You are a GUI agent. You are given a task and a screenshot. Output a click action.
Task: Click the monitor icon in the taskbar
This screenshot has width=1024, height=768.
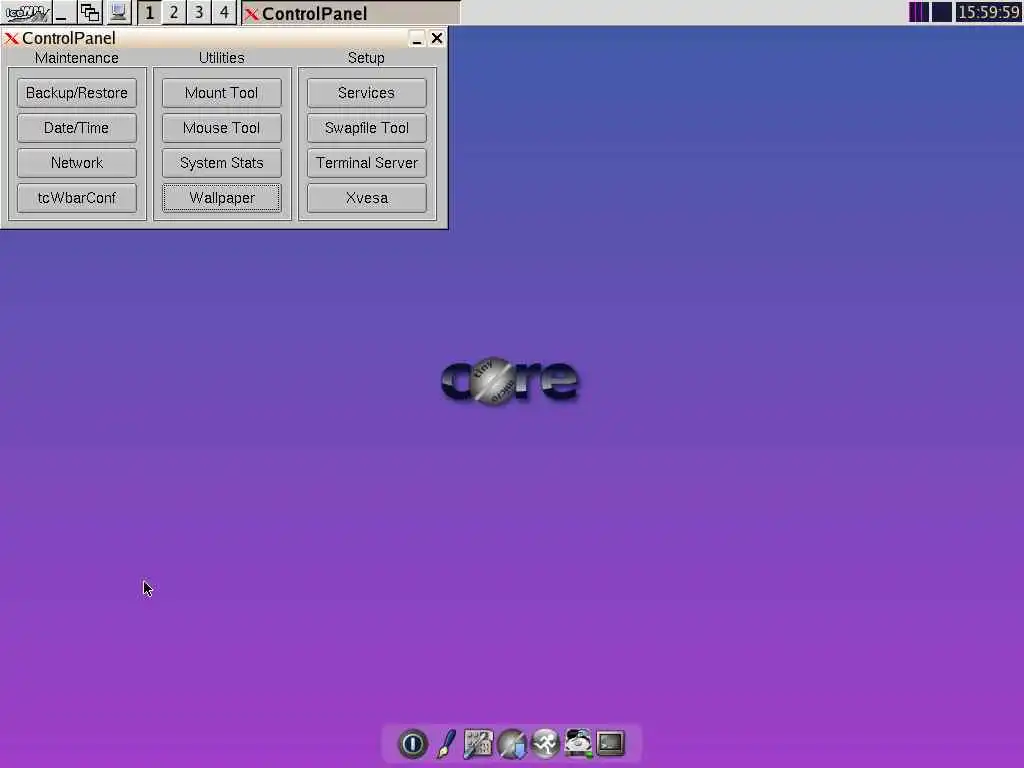coord(118,12)
